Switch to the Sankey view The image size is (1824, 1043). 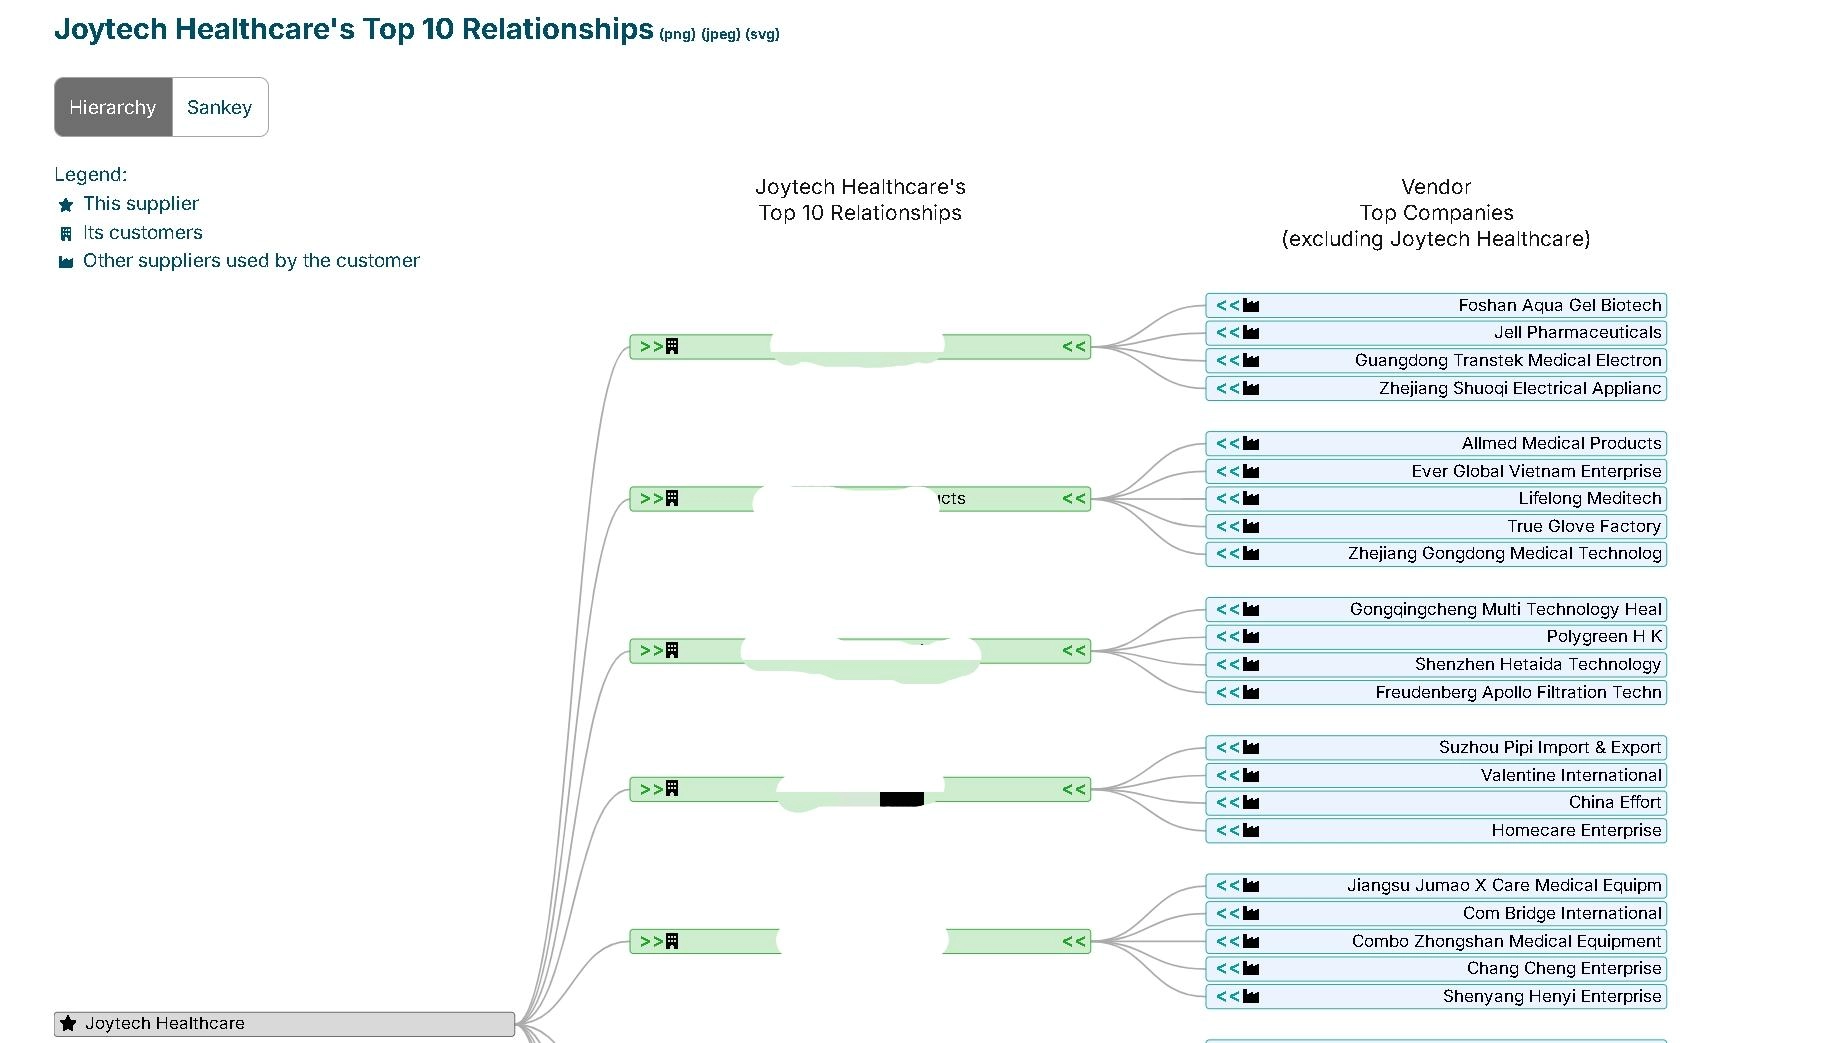coord(219,107)
